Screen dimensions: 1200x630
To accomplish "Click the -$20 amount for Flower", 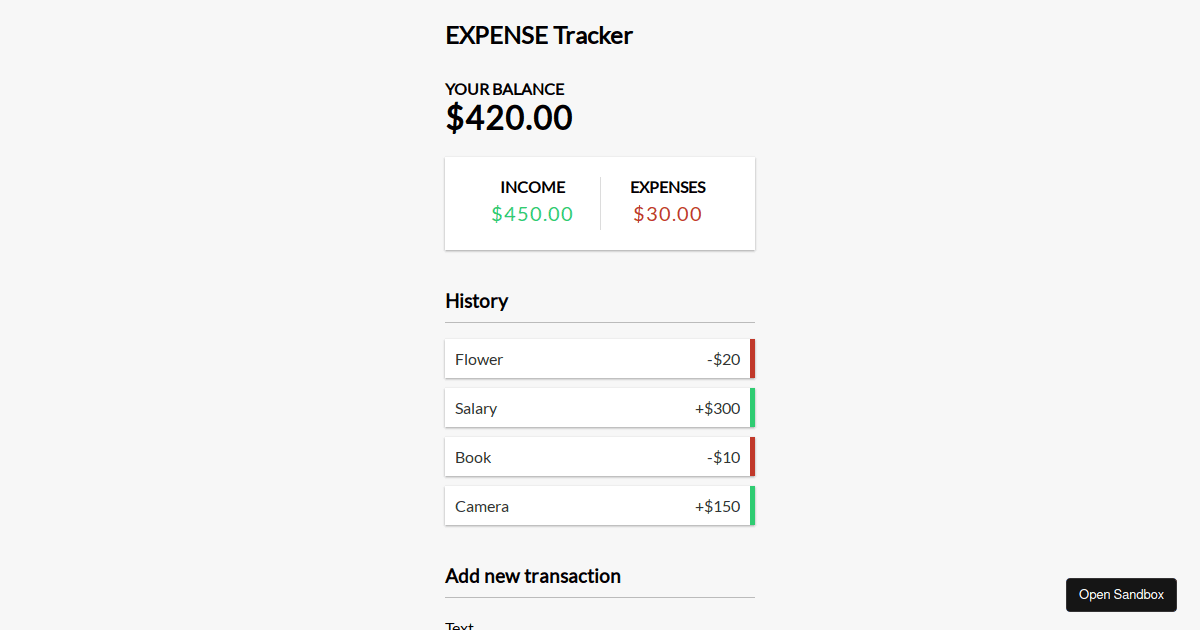I will [x=724, y=359].
